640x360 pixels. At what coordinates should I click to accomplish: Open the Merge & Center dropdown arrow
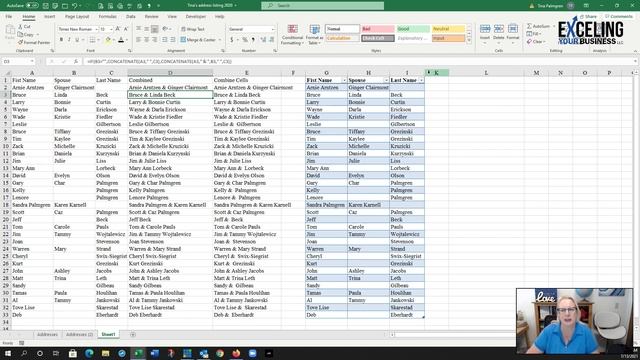(x=220, y=40)
